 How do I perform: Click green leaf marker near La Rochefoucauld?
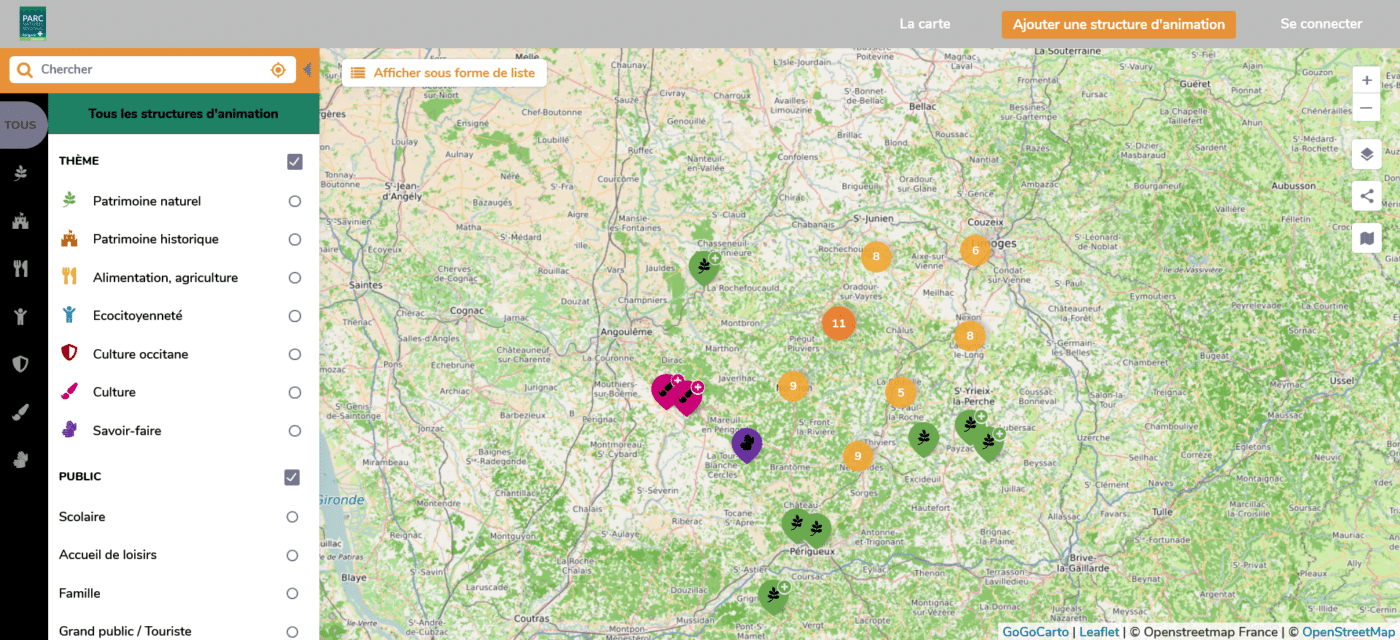tap(704, 267)
